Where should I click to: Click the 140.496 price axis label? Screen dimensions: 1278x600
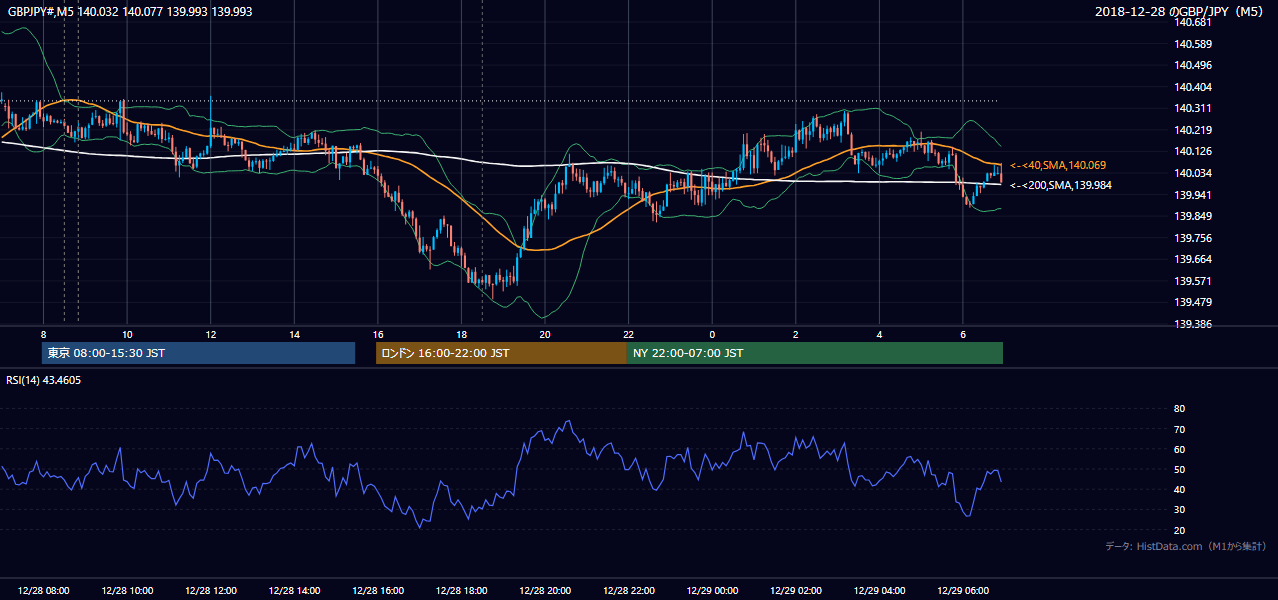[x=1194, y=65]
